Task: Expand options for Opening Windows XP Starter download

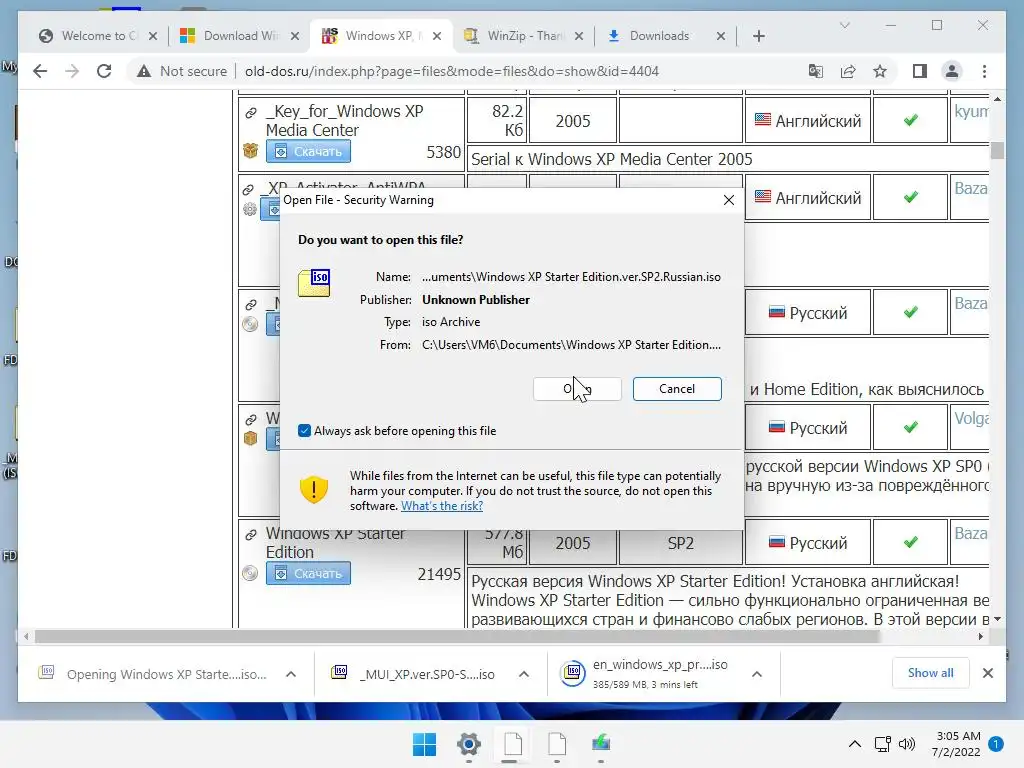Action: point(291,674)
